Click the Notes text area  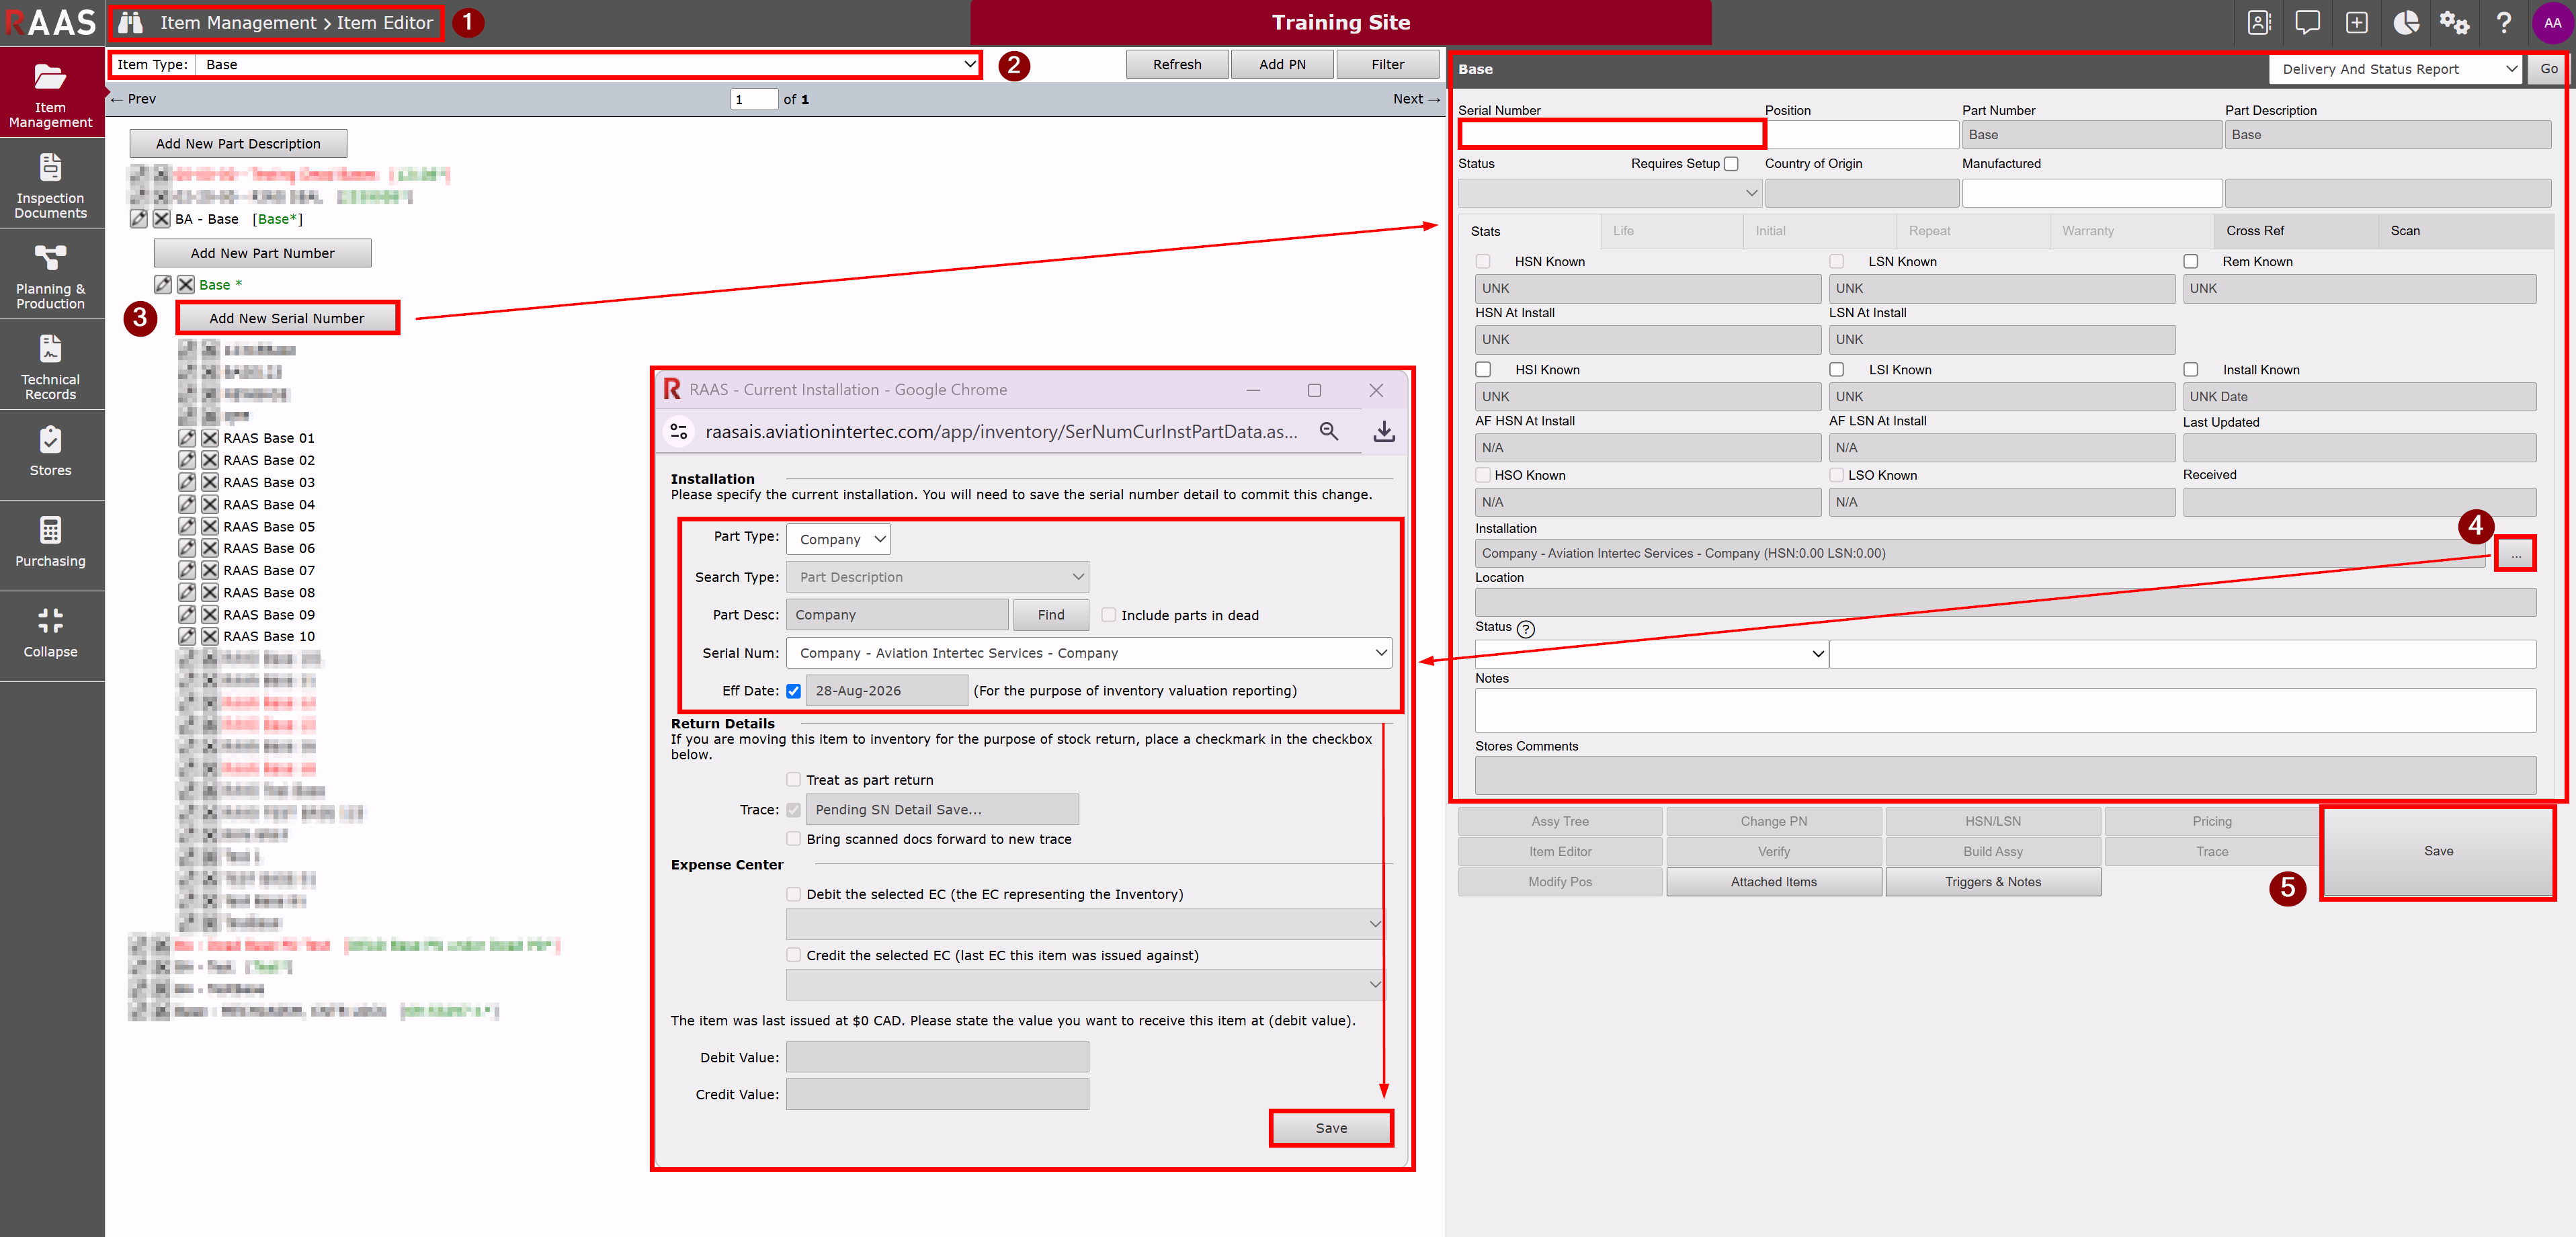tap(2005, 711)
